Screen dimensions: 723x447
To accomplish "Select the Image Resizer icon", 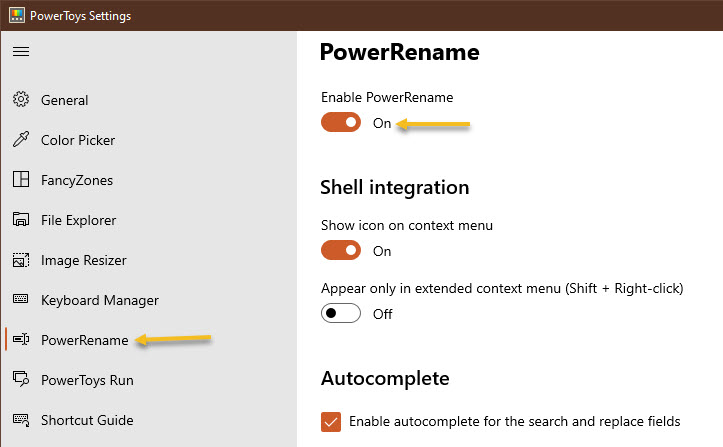I will [x=20, y=260].
